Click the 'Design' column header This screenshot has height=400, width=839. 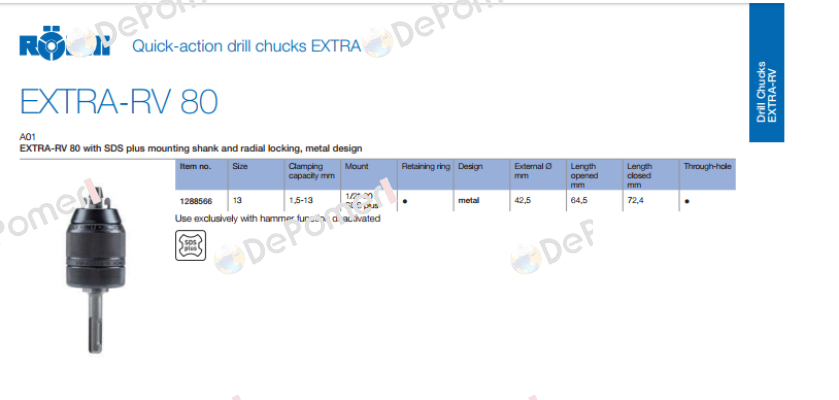pyautogui.click(x=482, y=174)
